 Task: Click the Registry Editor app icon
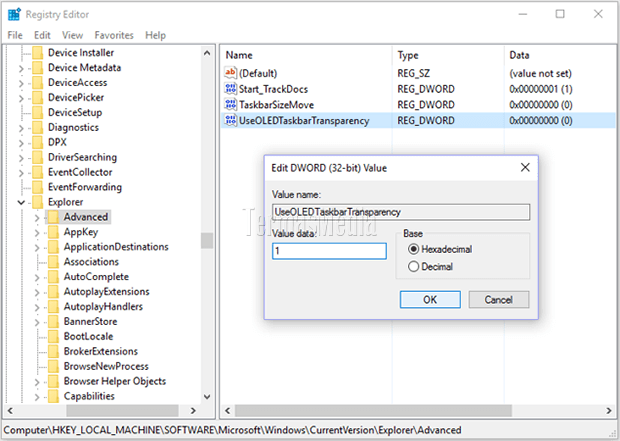point(14,14)
